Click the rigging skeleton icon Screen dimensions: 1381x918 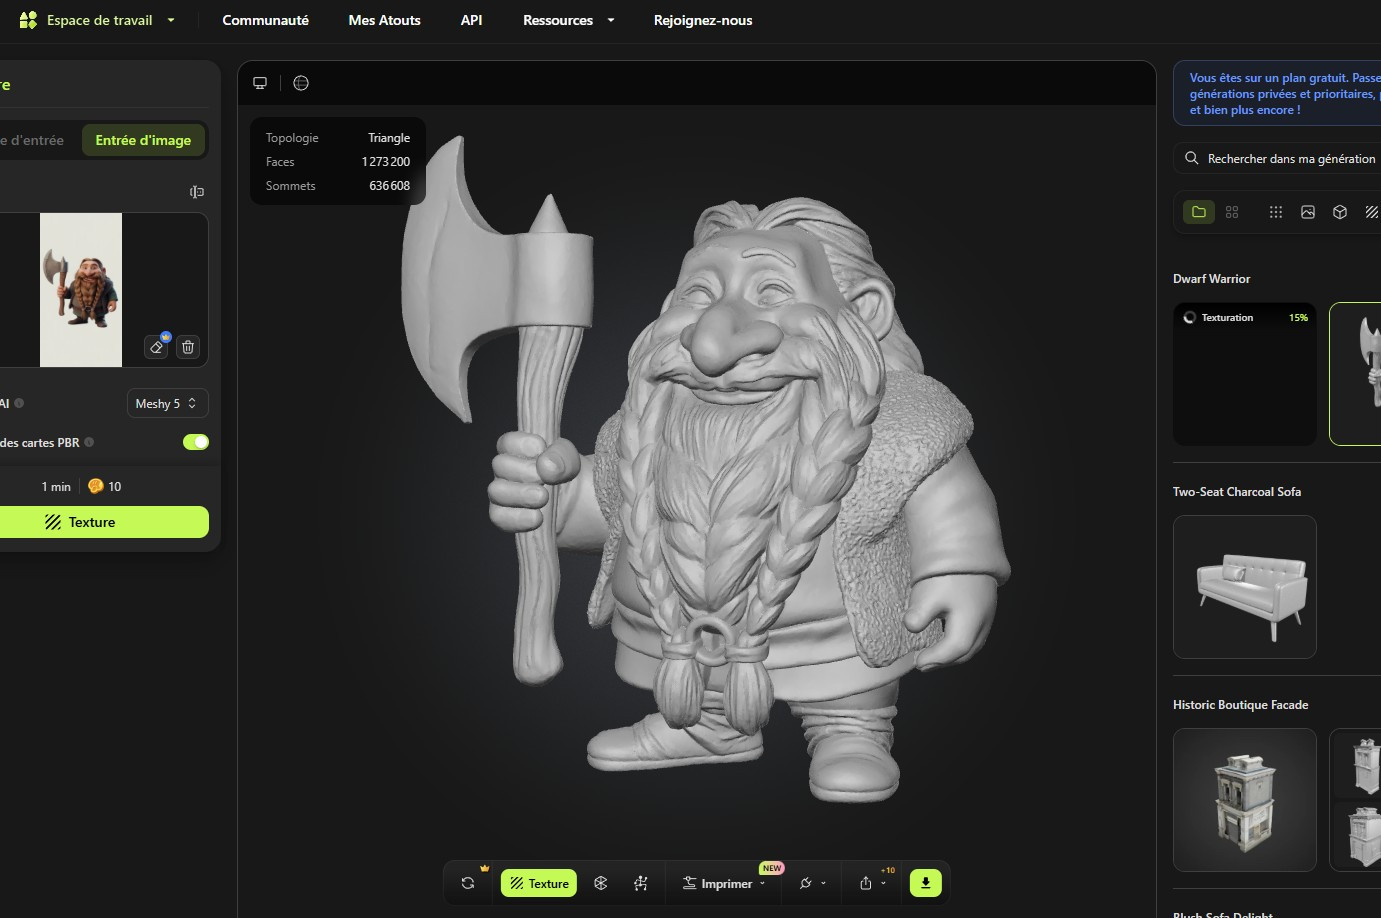click(641, 883)
